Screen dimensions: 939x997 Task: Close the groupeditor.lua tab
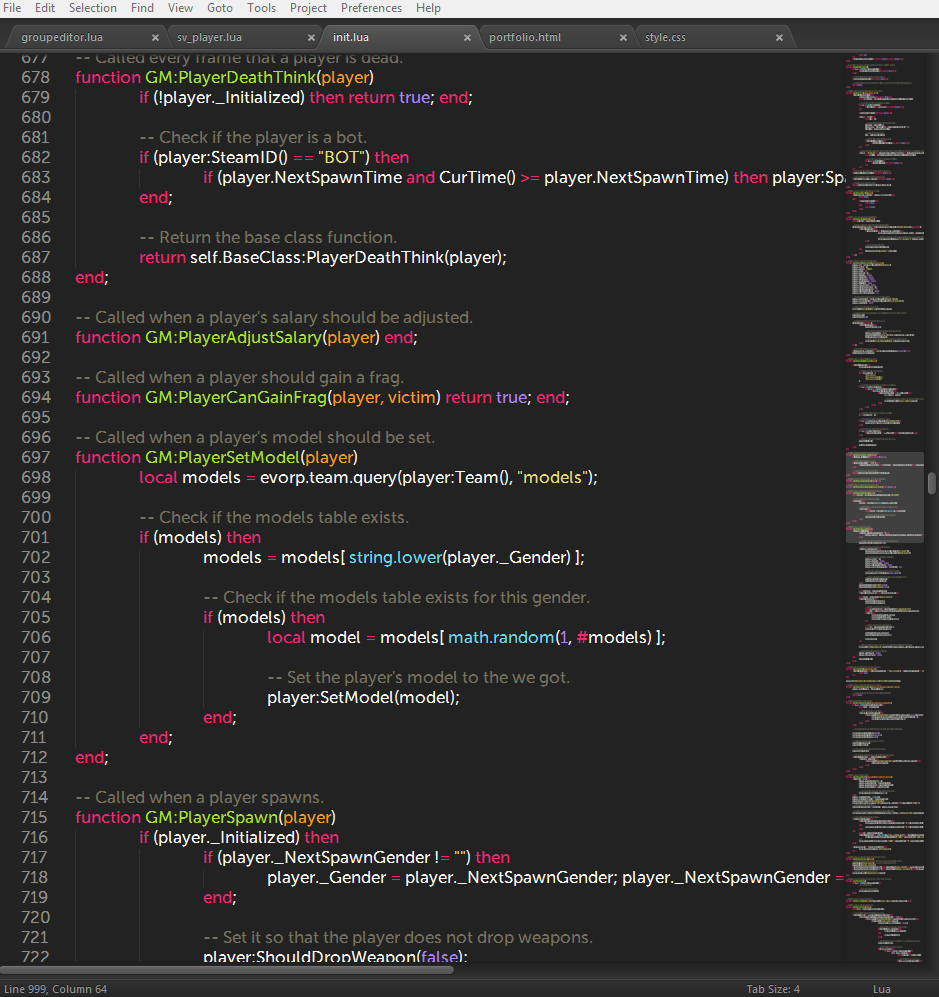click(x=154, y=38)
